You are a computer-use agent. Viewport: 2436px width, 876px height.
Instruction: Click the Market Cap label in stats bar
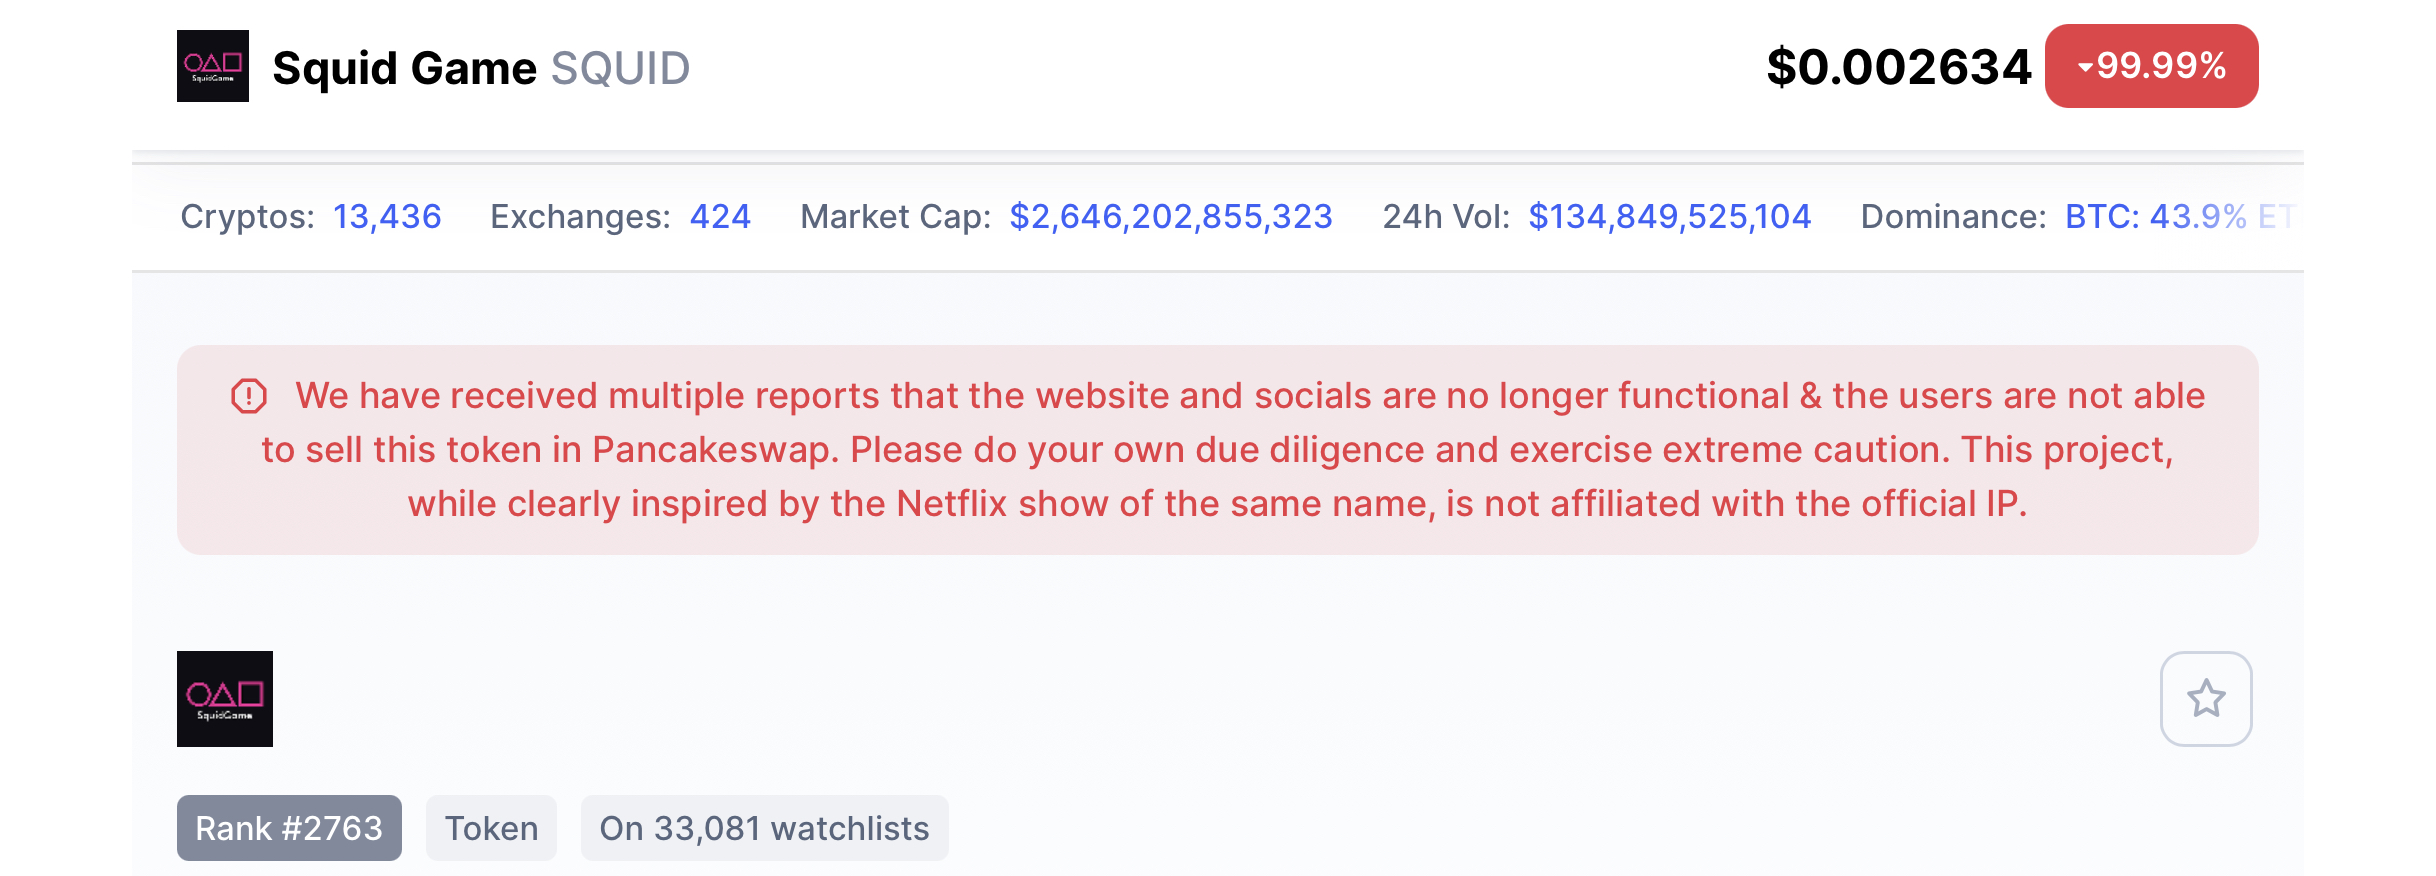click(896, 216)
